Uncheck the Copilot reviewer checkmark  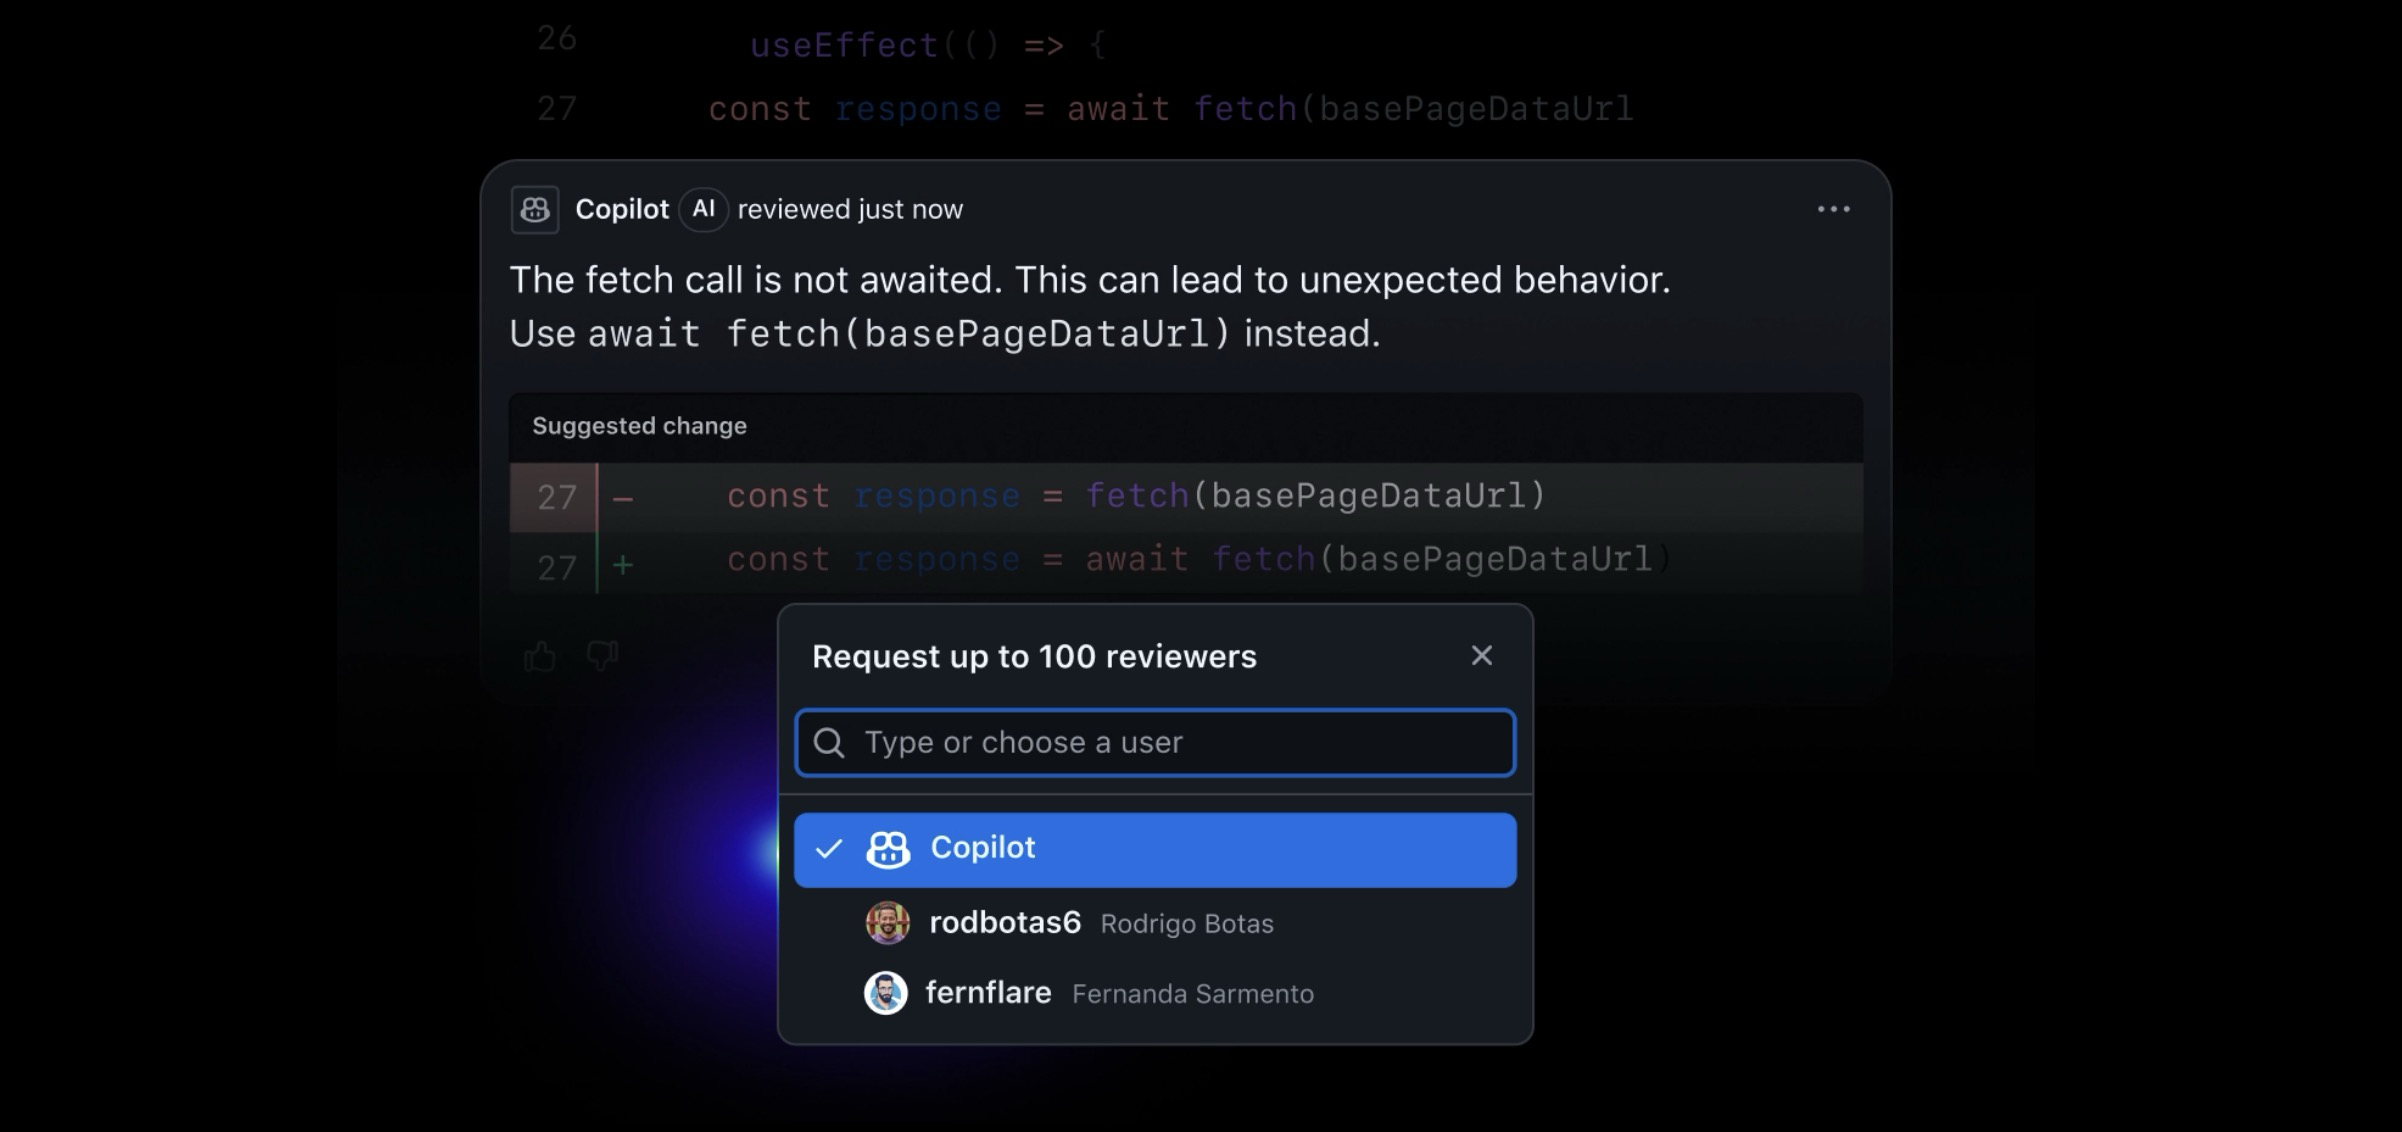coord(829,849)
